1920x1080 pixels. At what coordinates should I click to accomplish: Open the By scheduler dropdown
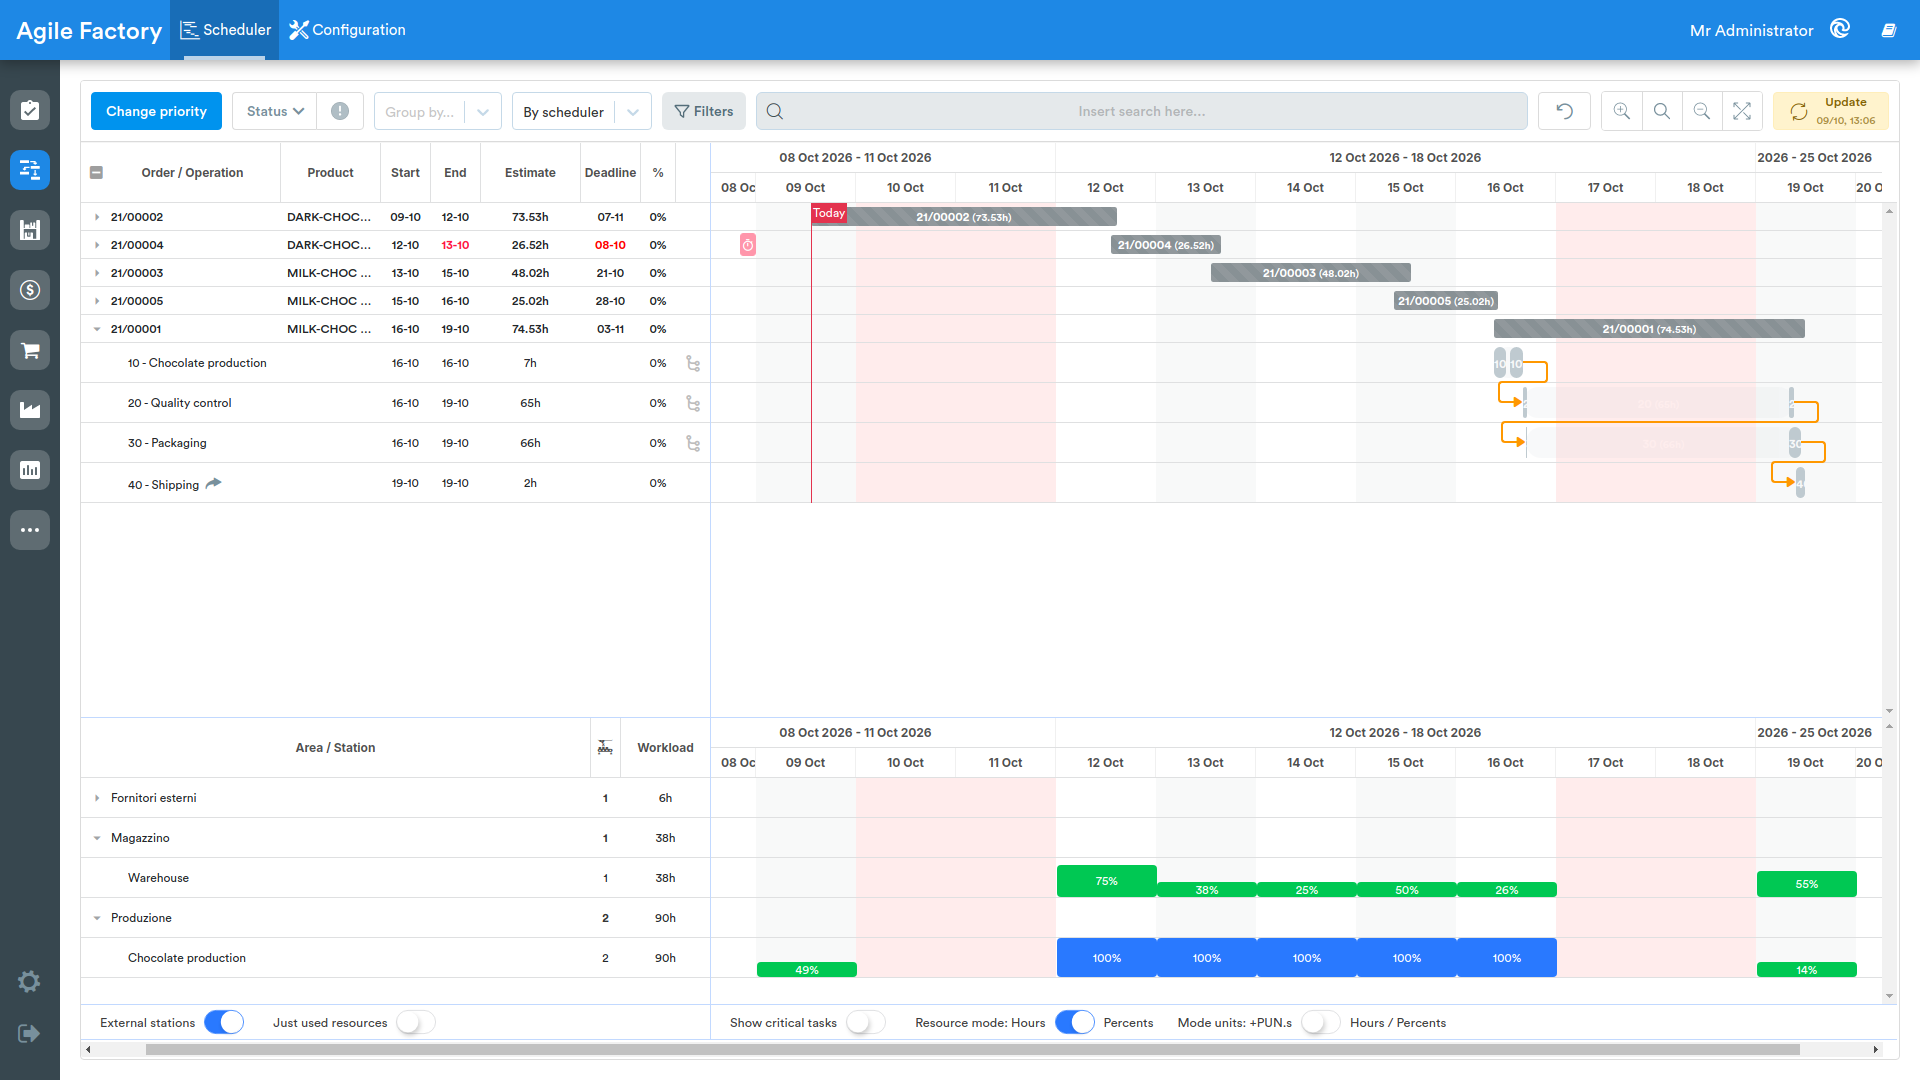tap(581, 111)
